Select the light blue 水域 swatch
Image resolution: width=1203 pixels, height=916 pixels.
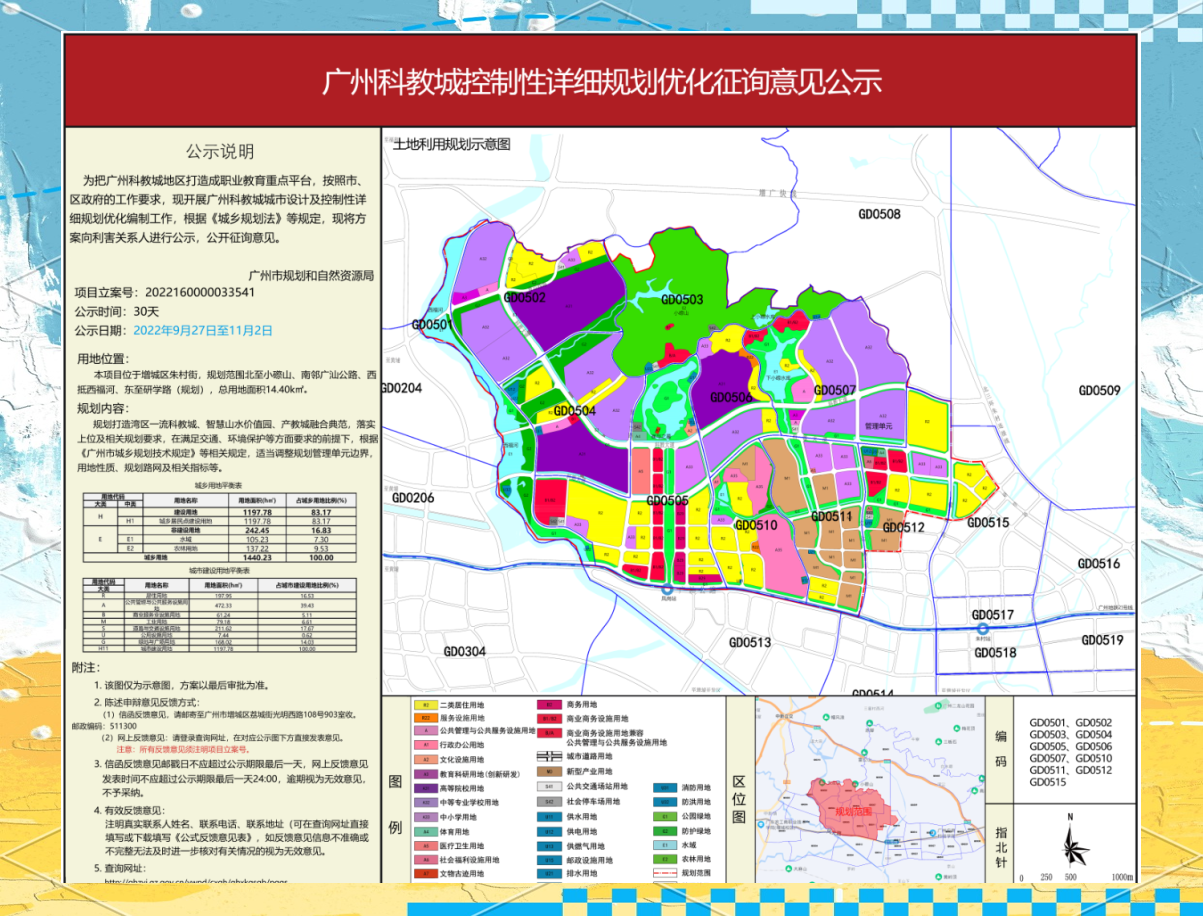pos(665,845)
